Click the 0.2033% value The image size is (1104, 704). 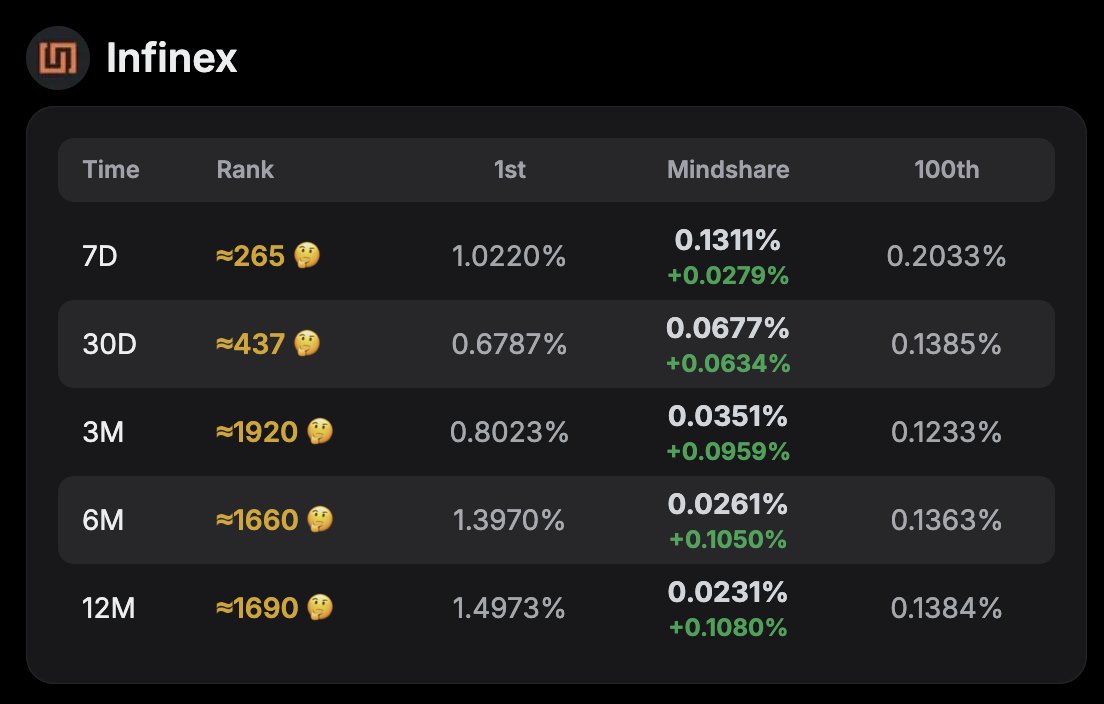pos(946,256)
